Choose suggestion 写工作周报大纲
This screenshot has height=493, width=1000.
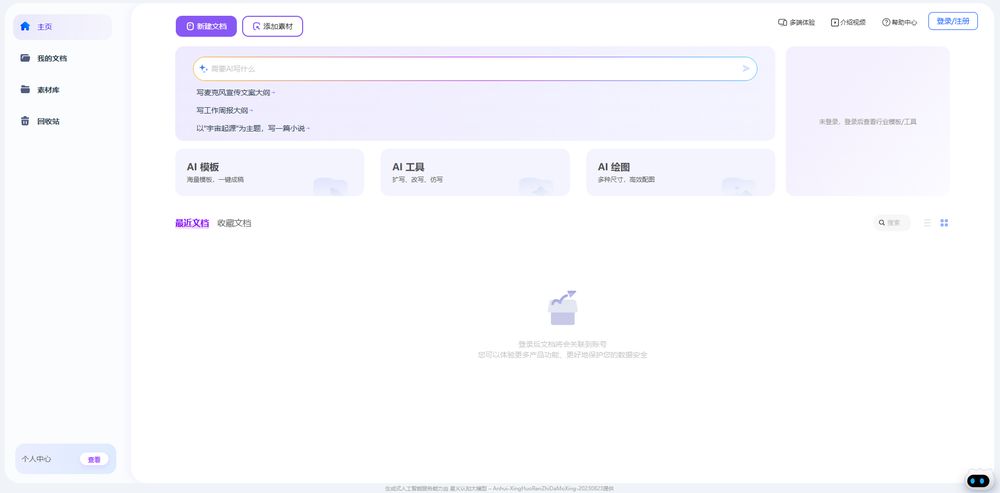(x=224, y=110)
